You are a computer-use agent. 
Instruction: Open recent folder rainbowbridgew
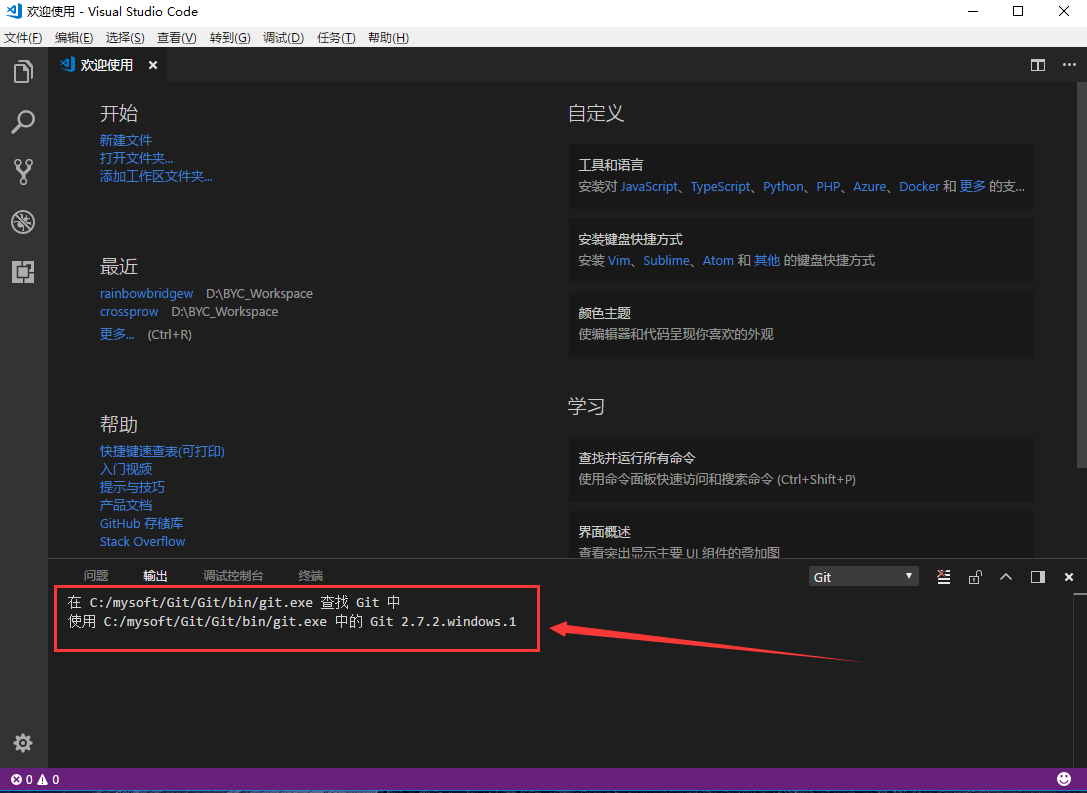[146, 294]
